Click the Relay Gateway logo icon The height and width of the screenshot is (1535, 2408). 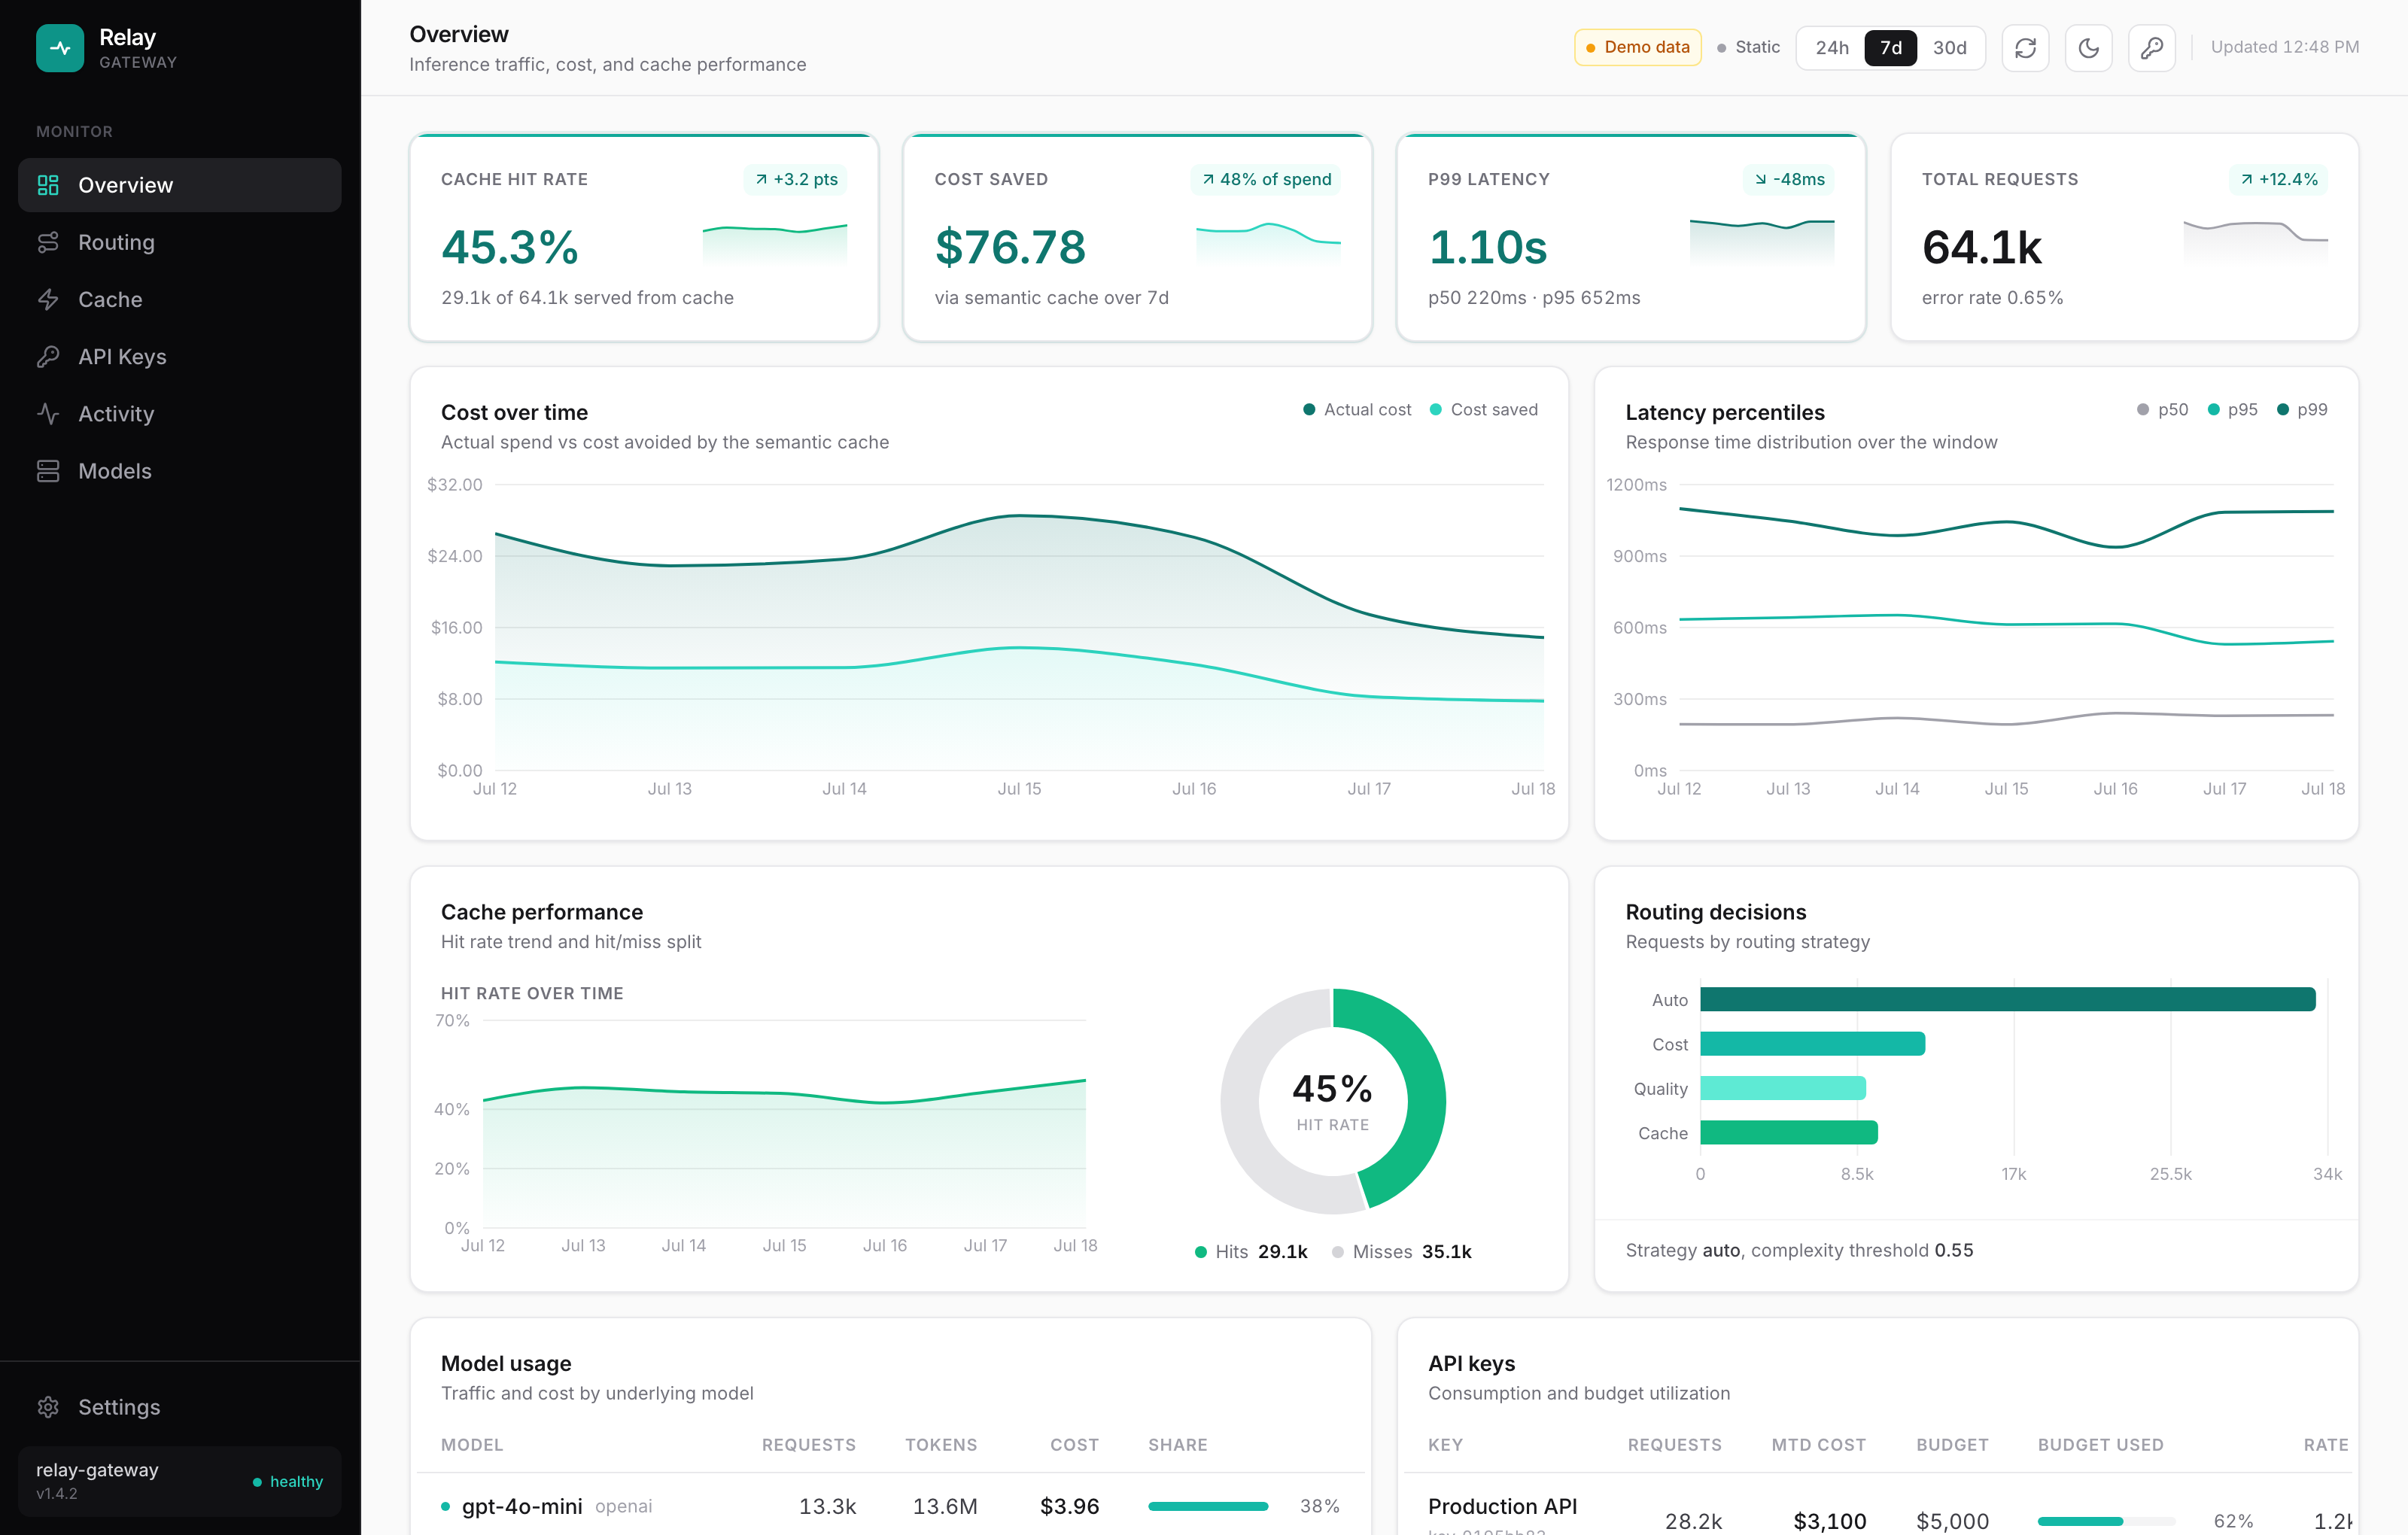(60, 48)
